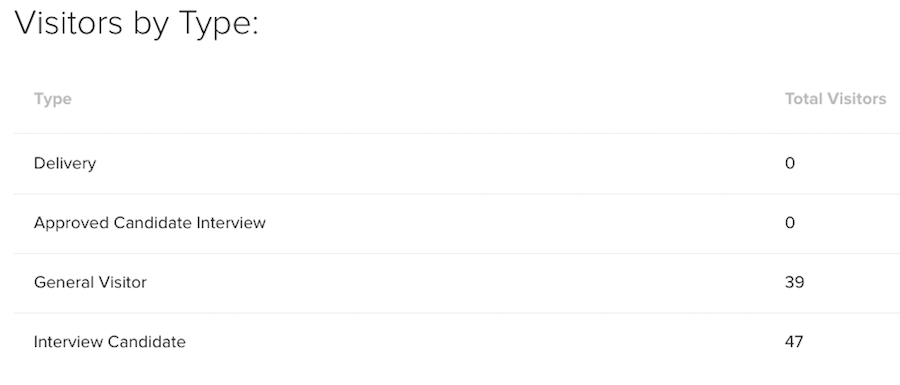Viewport: 900px width, 385px height.
Task: Click the word 'Approved' in the second row
Action: [x=72, y=223]
